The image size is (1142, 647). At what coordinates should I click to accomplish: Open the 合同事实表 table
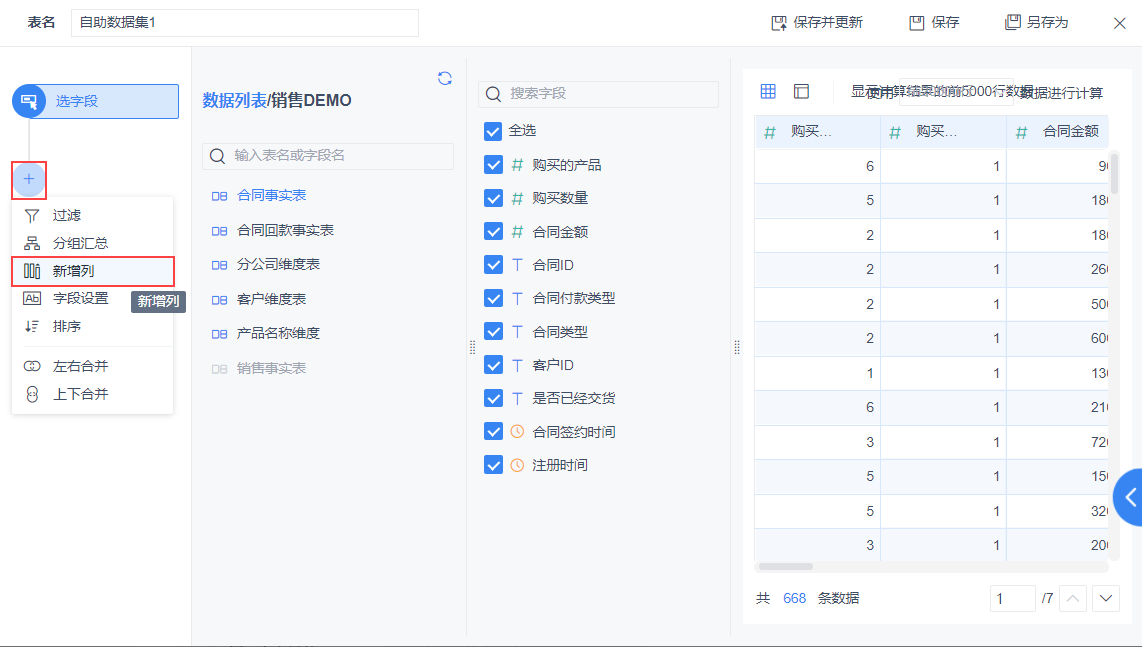point(272,195)
